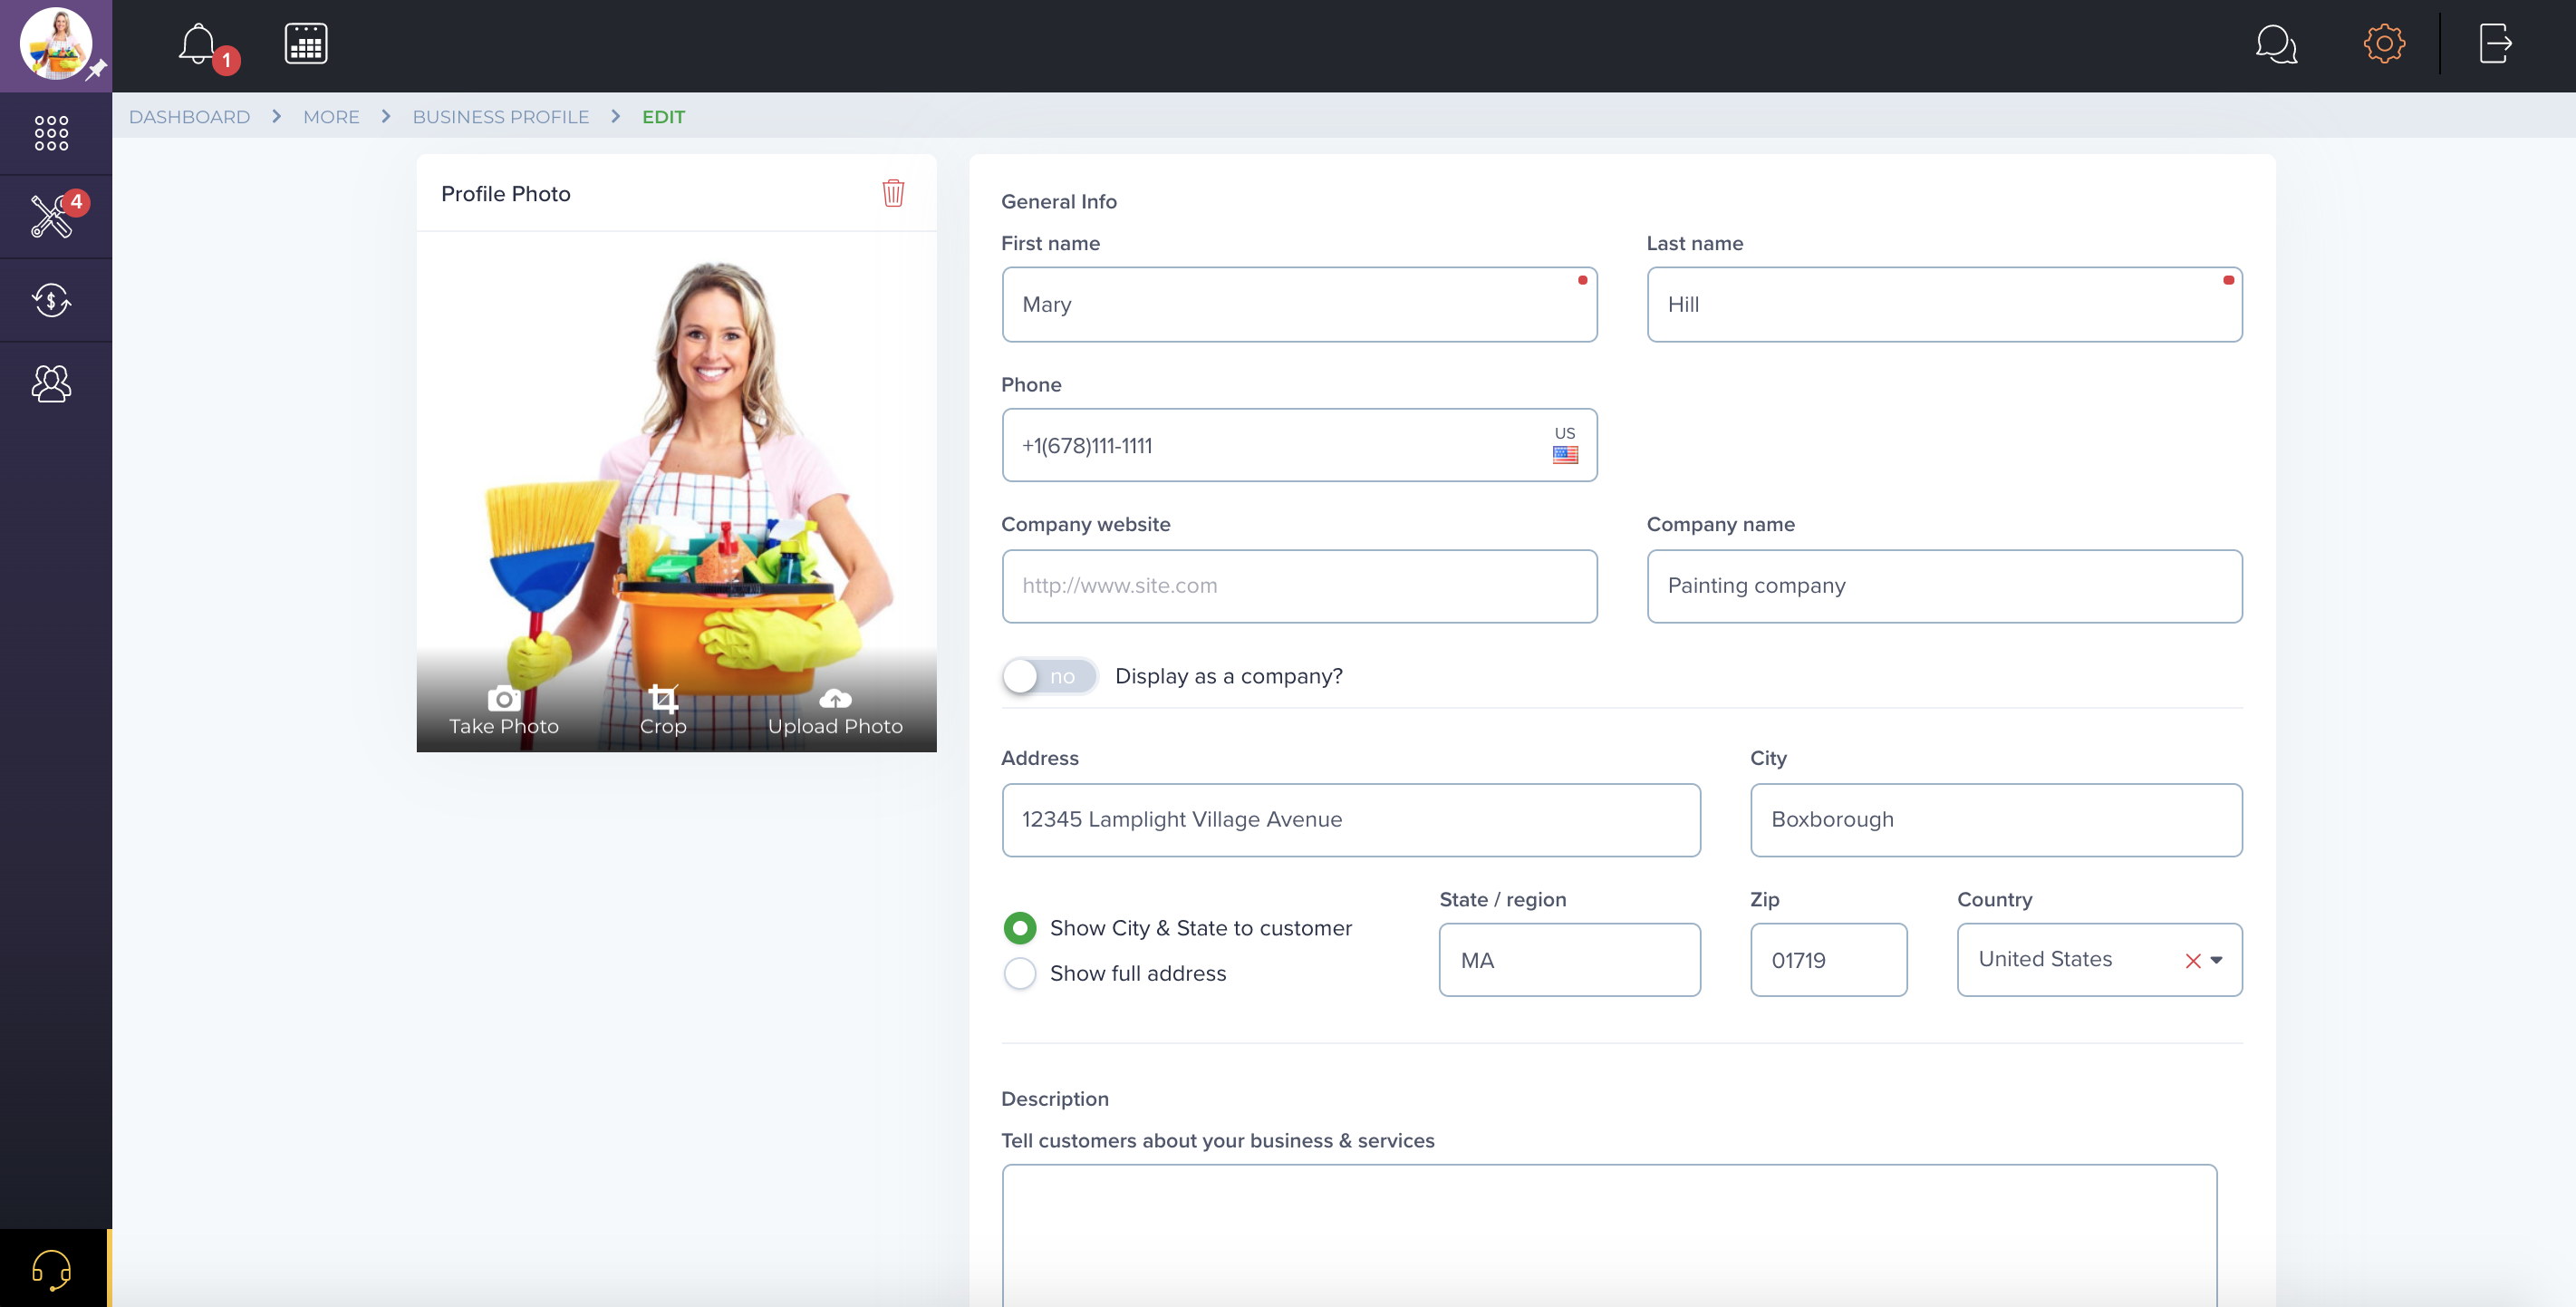
Task: Open the tools icon with badge 4
Action: pyautogui.click(x=51, y=216)
